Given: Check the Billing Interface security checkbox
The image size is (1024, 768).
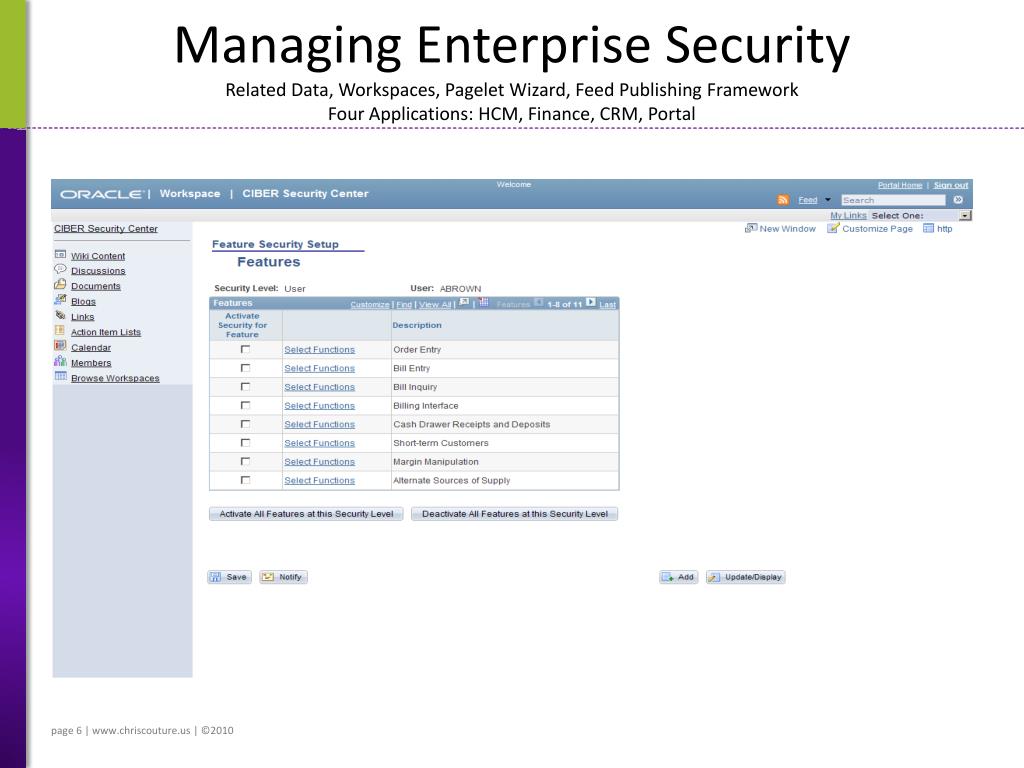Looking at the screenshot, I should click(x=246, y=406).
